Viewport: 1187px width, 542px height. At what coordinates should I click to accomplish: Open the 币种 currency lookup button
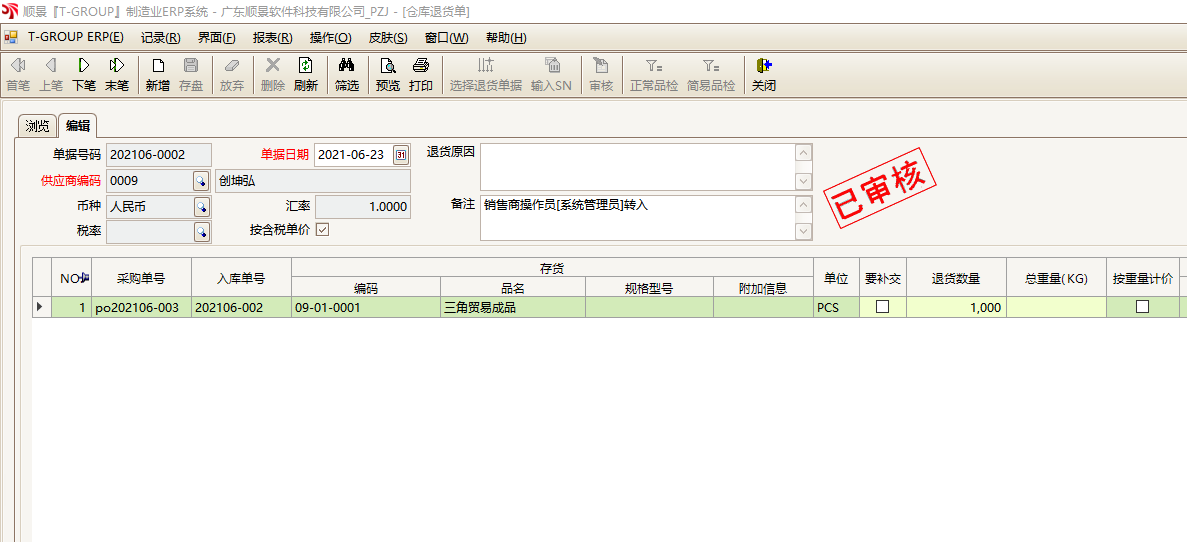coord(201,207)
